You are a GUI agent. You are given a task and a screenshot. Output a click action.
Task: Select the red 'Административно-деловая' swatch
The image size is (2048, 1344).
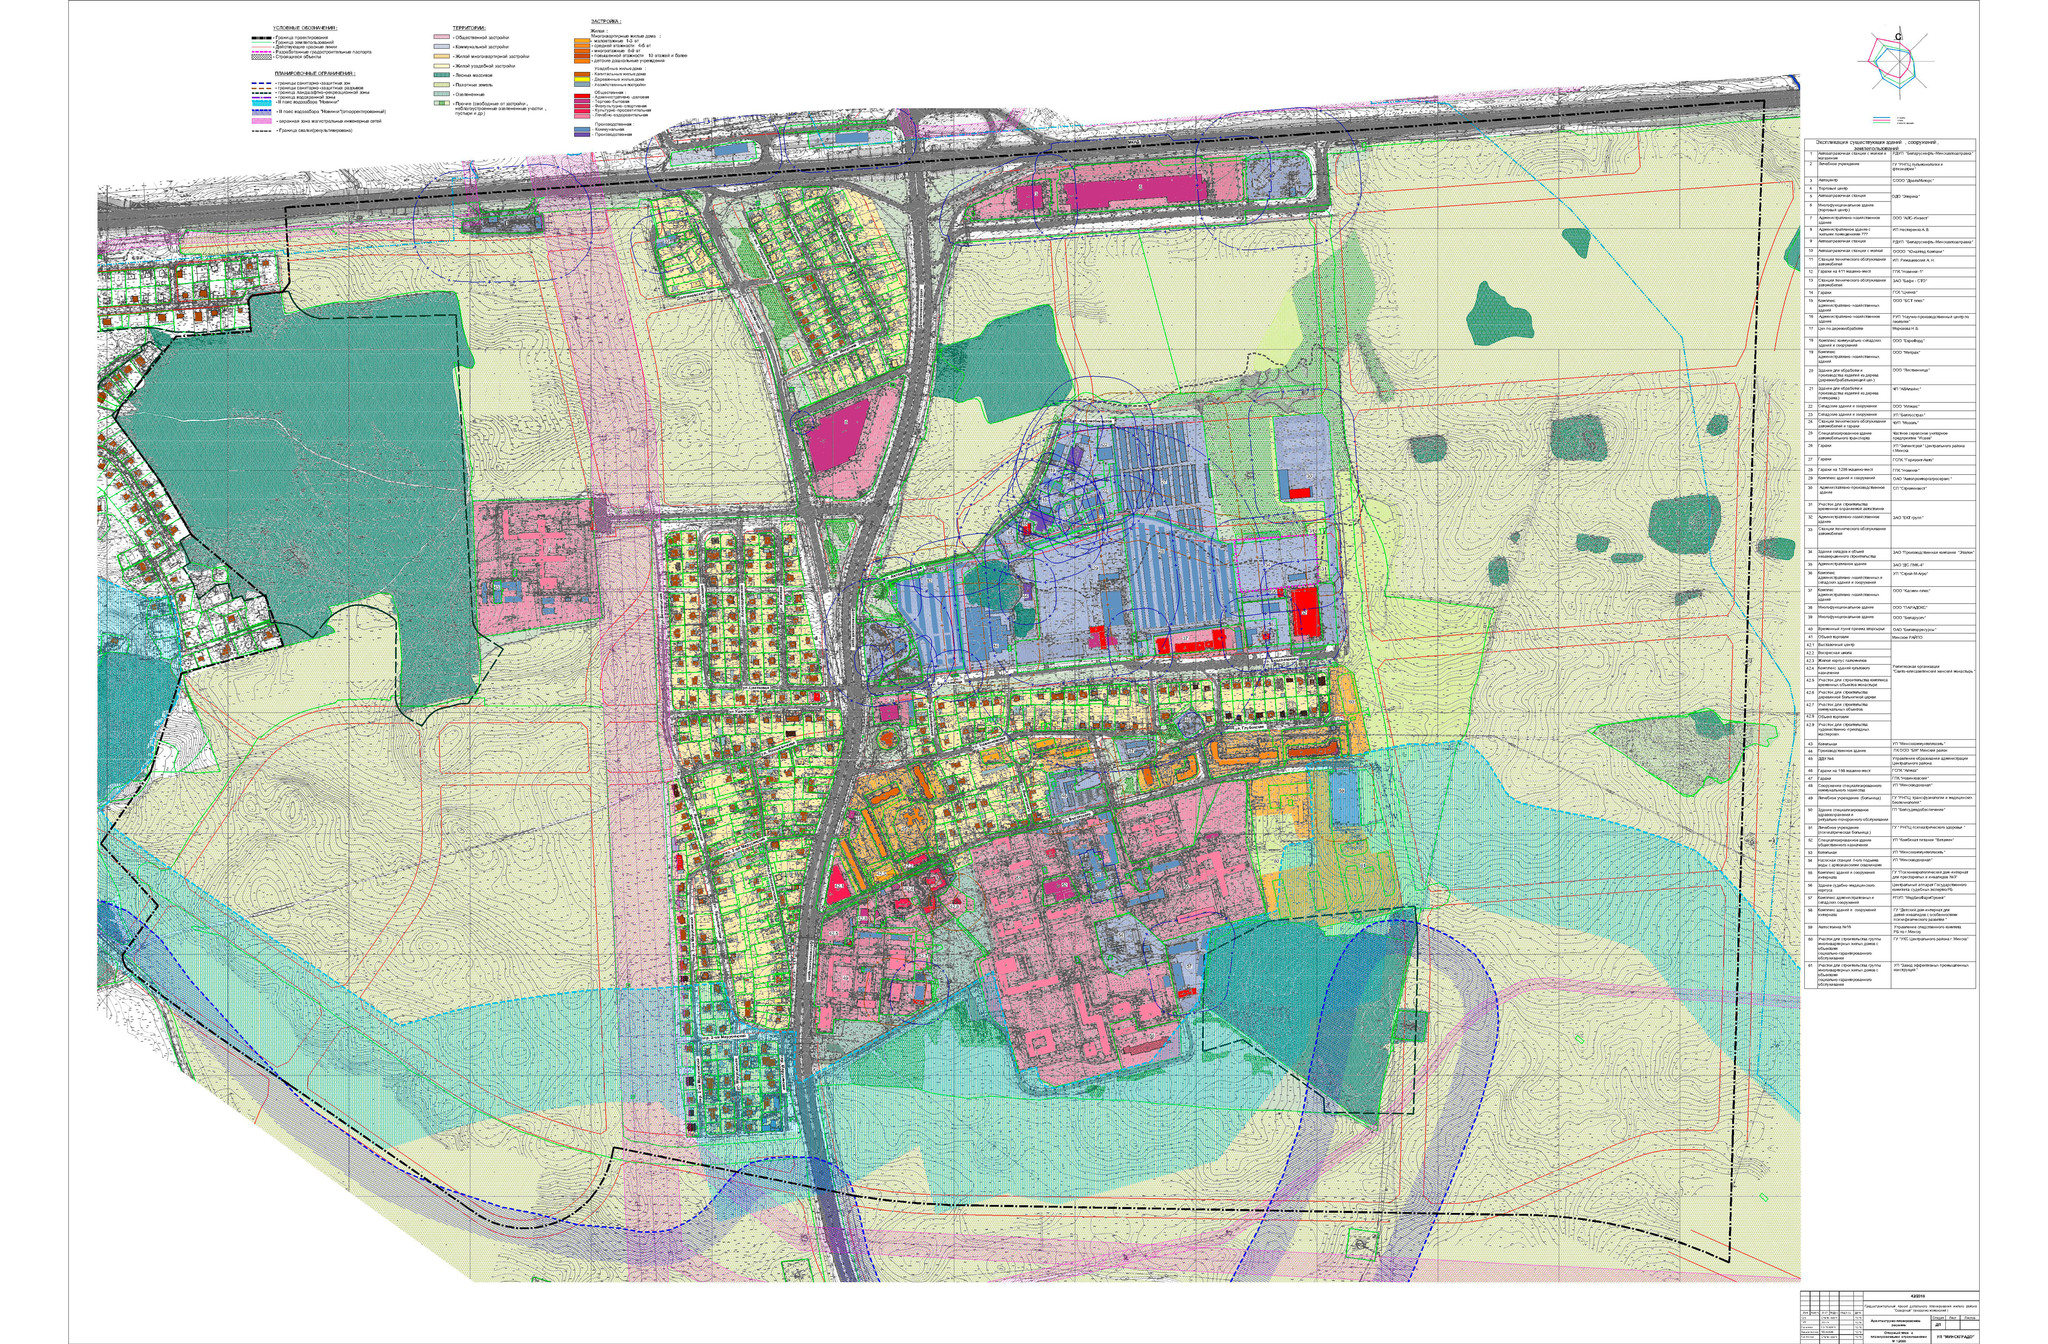582,96
